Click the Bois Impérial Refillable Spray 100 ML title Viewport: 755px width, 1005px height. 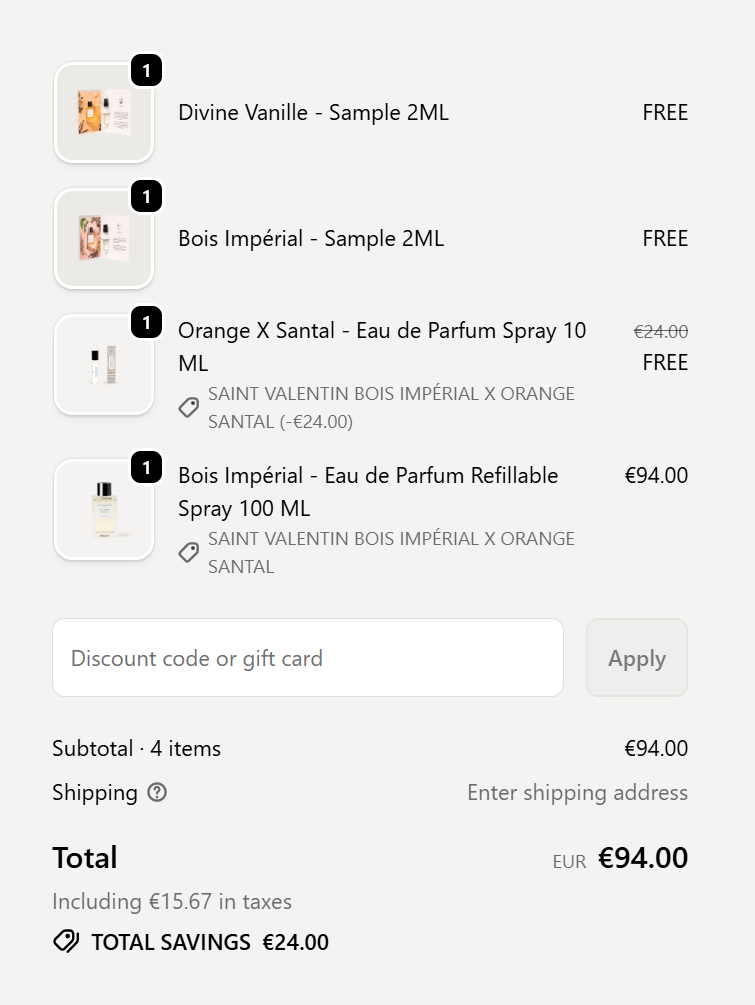(368, 491)
